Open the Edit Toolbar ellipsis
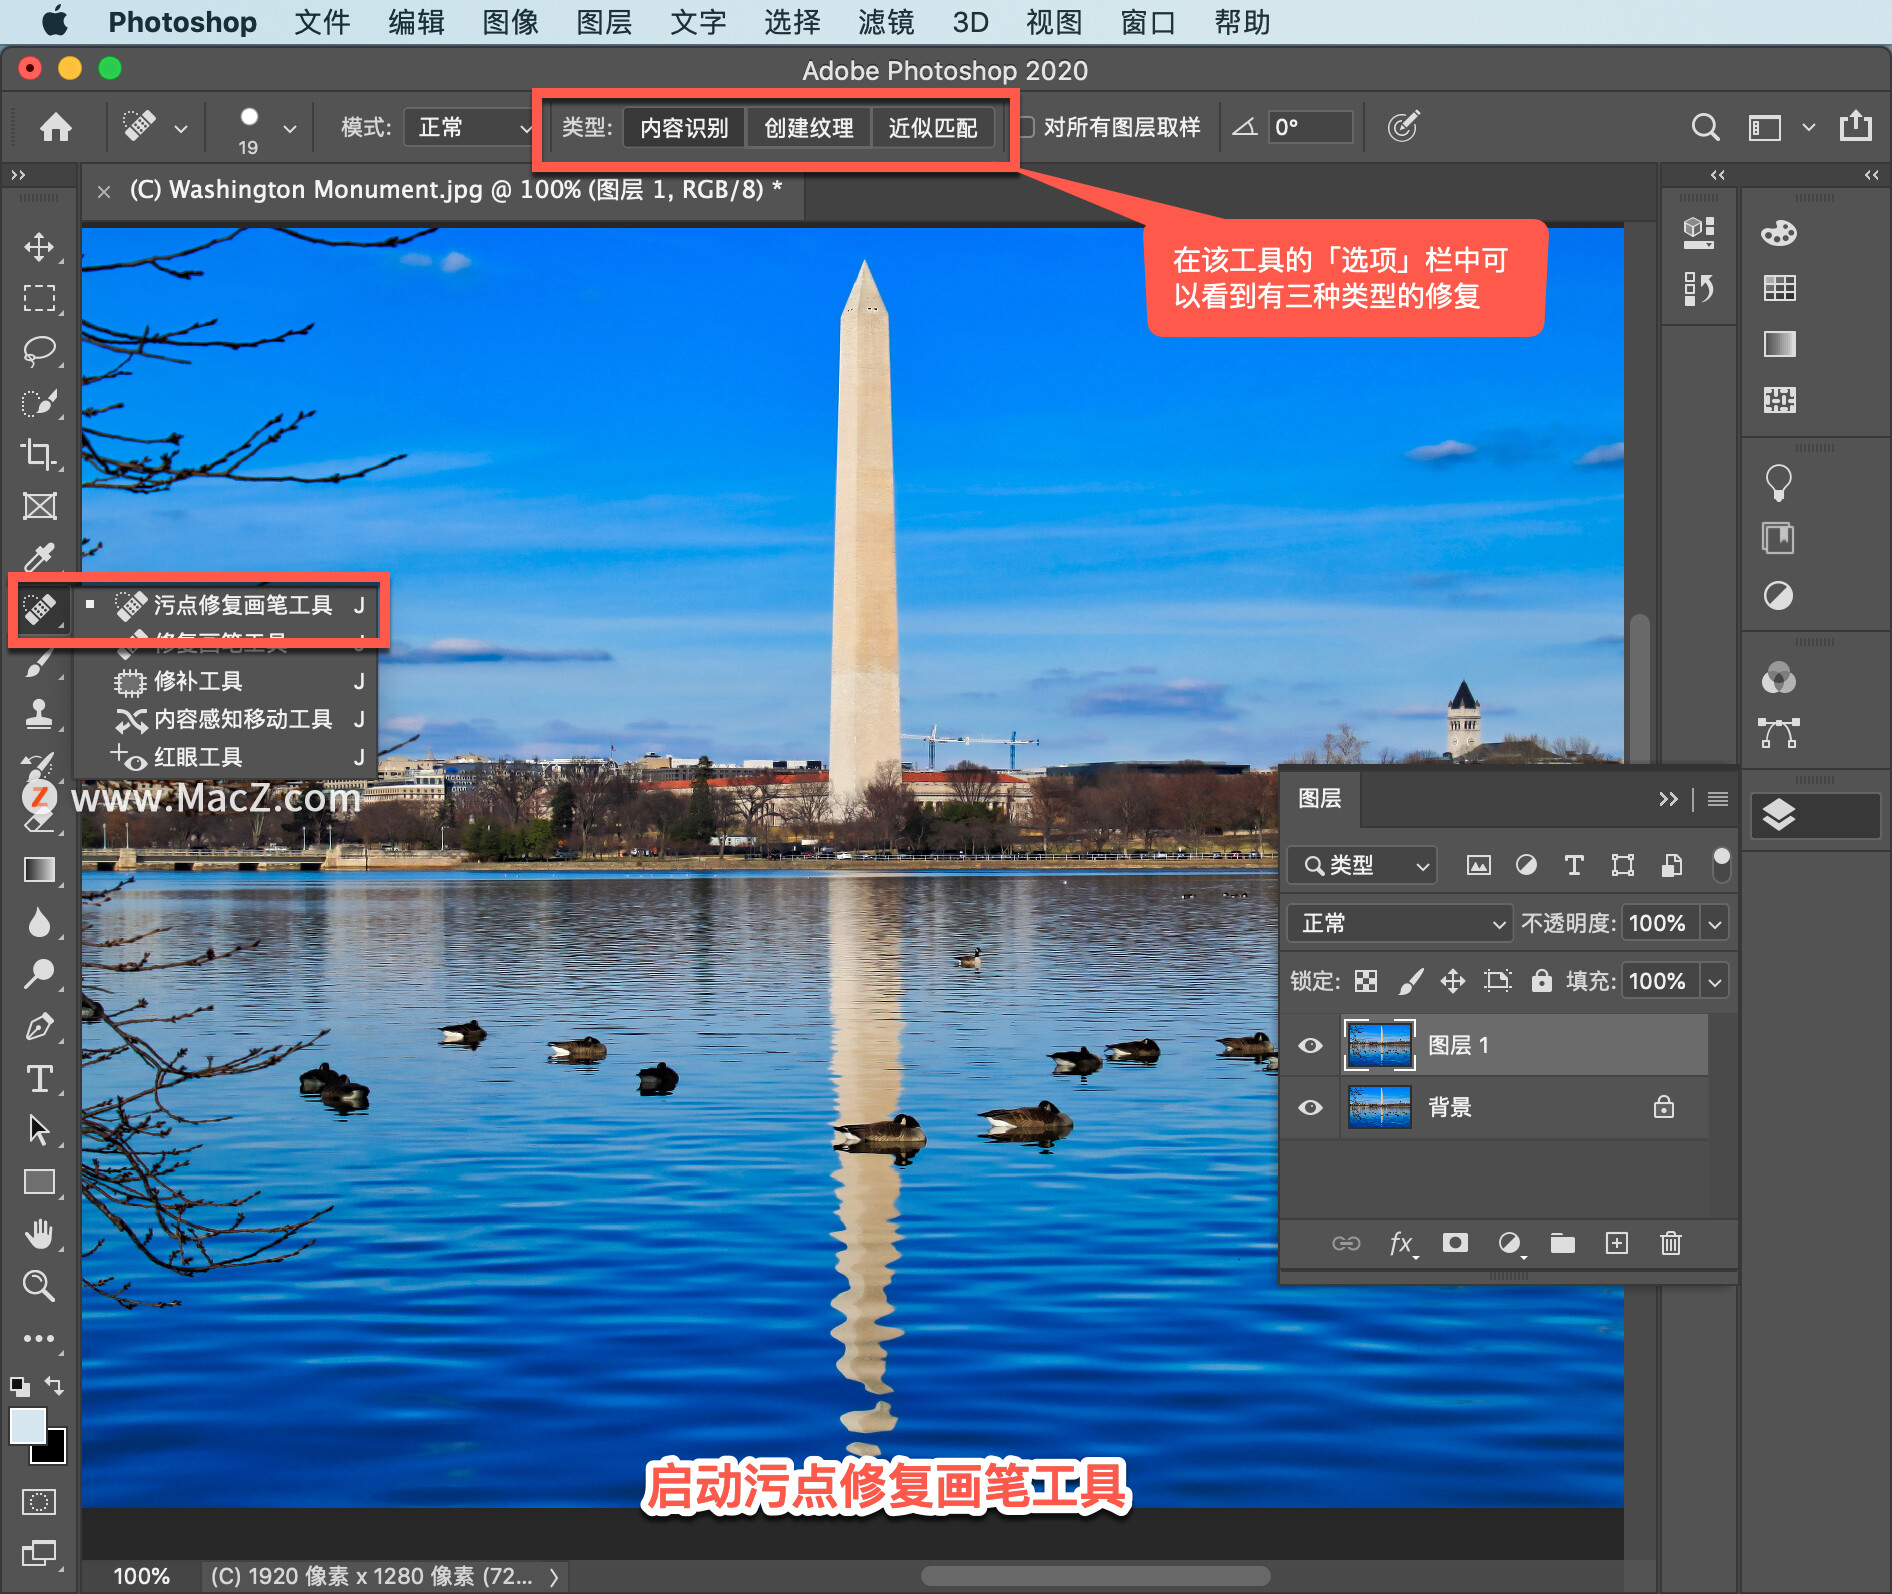Viewport: 1892px width, 1594px height. (39, 1338)
